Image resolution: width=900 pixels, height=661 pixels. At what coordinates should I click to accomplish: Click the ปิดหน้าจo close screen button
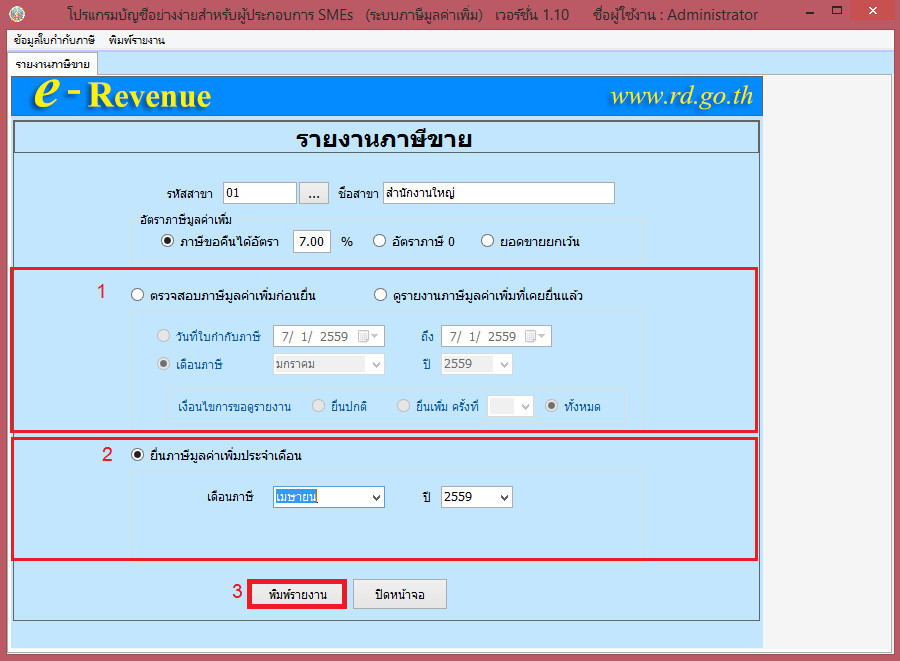tap(399, 594)
